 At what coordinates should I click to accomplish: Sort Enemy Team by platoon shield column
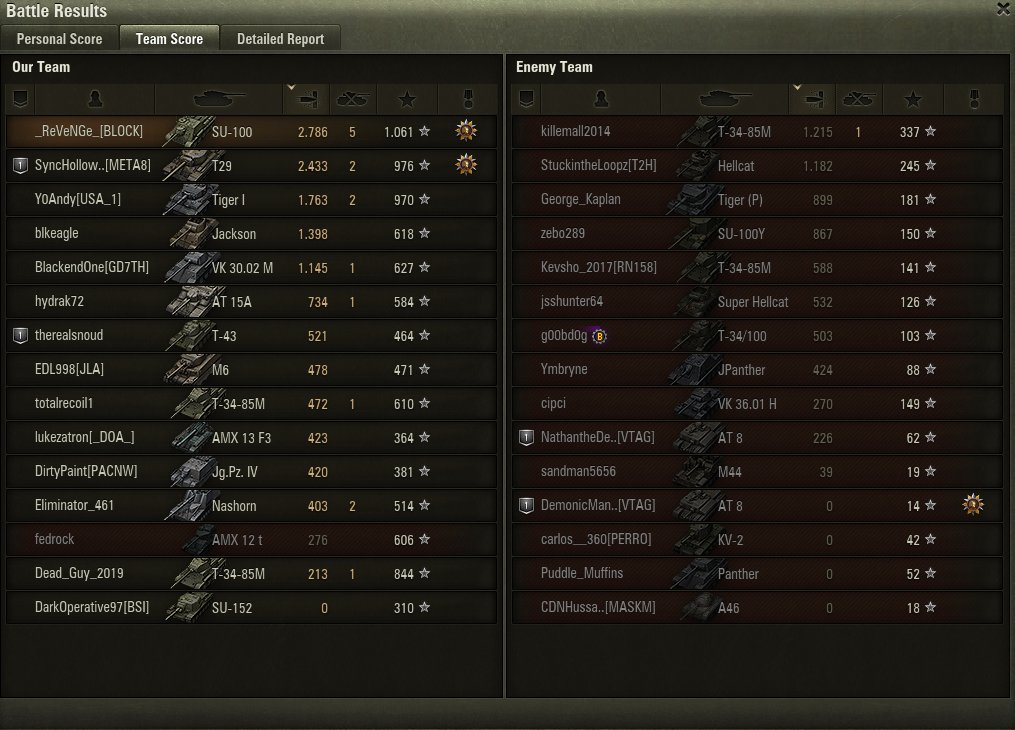point(526,99)
